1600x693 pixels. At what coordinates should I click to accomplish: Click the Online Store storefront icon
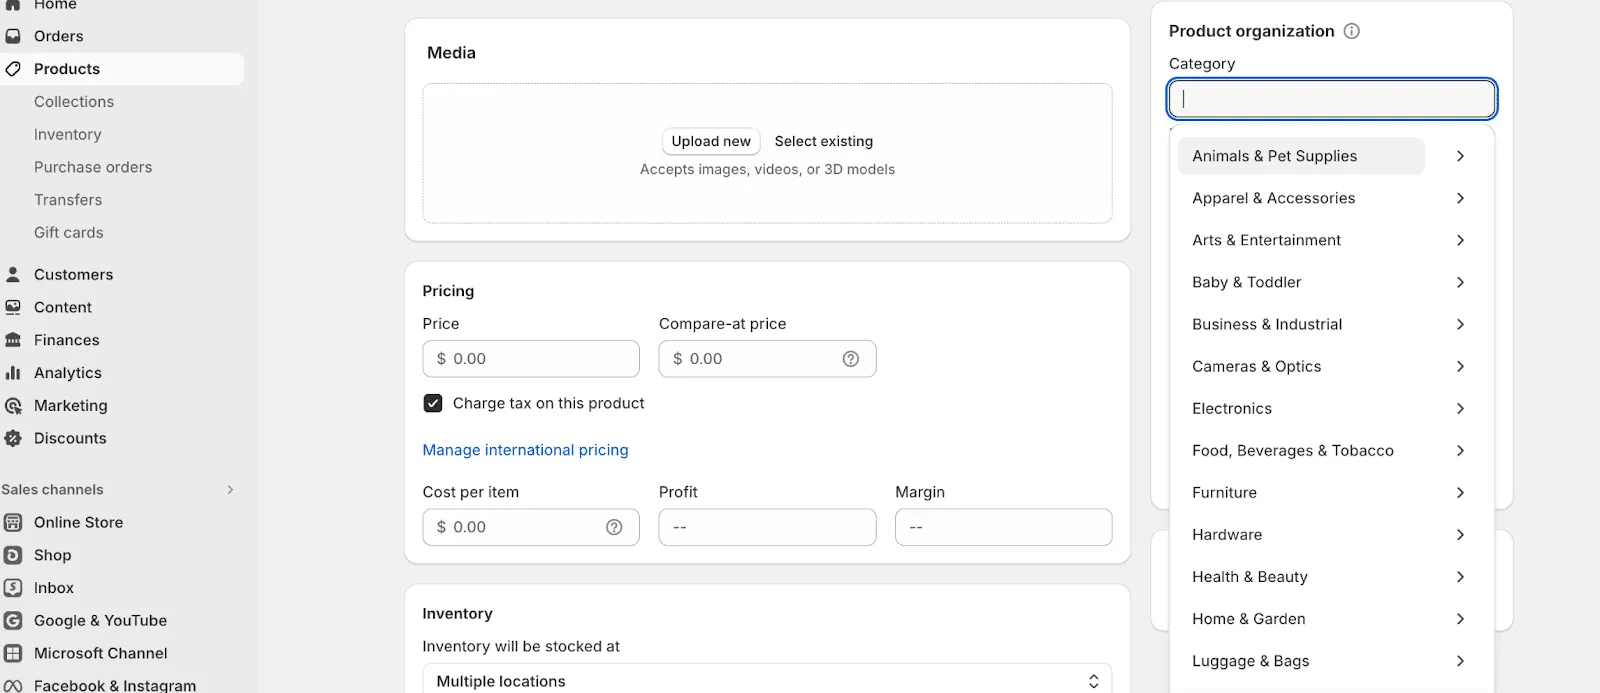point(13,522)
